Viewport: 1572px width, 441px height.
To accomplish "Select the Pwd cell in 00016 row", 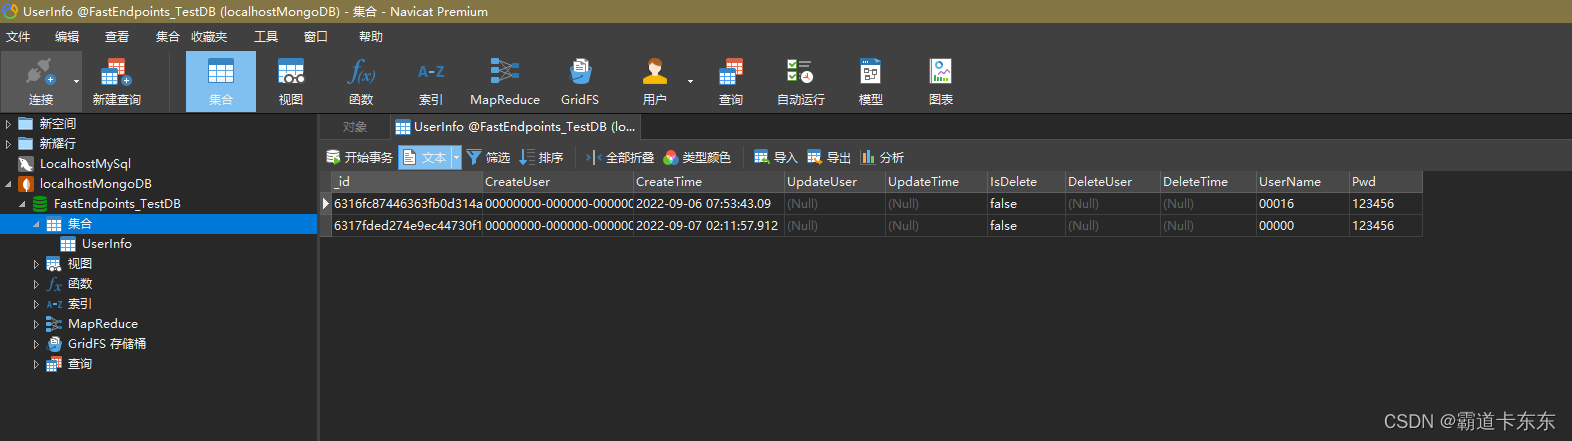I will pyautogui.click(x=1385, y=204).
